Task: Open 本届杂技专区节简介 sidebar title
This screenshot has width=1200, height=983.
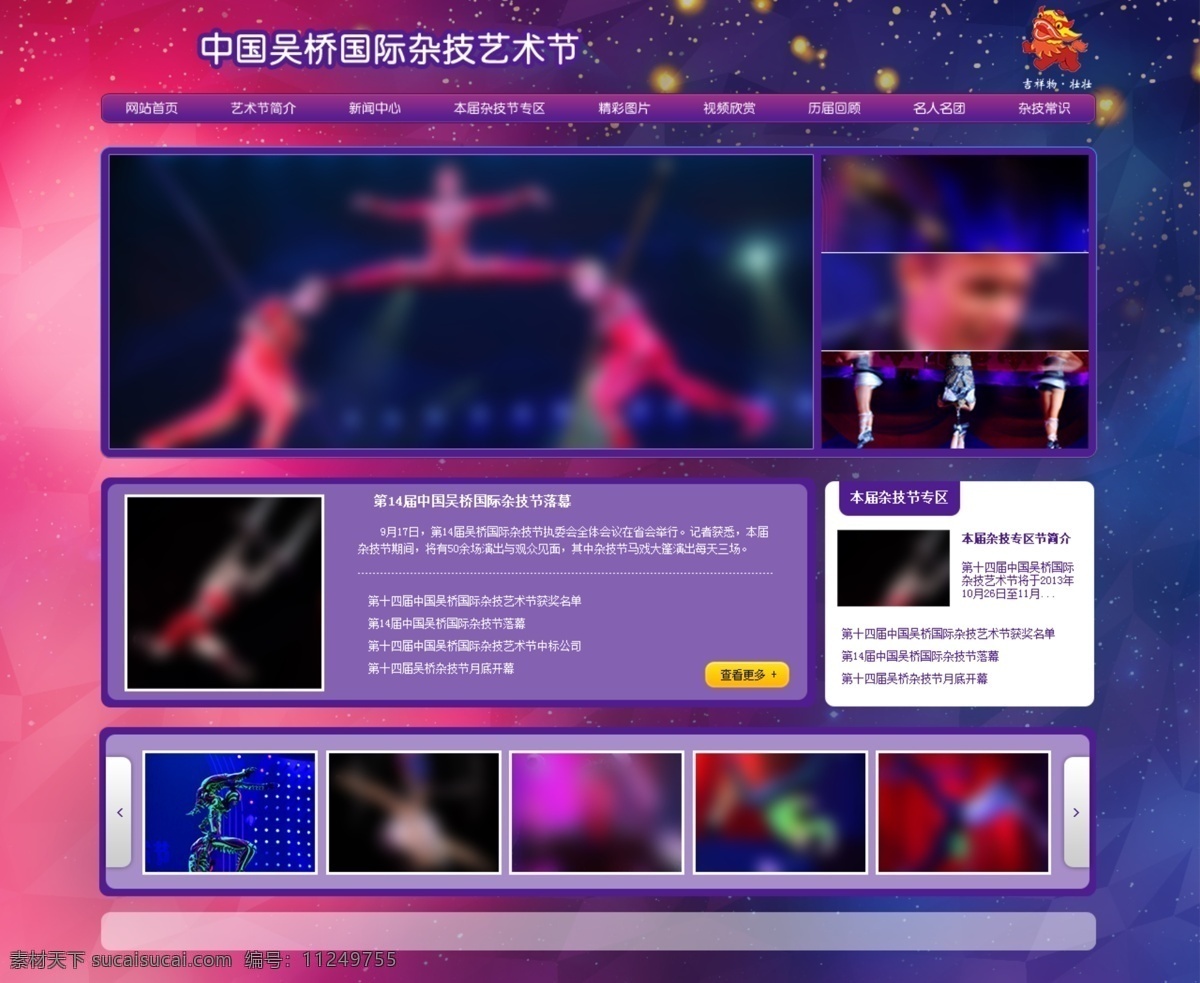Action: tap(1016, 538)
